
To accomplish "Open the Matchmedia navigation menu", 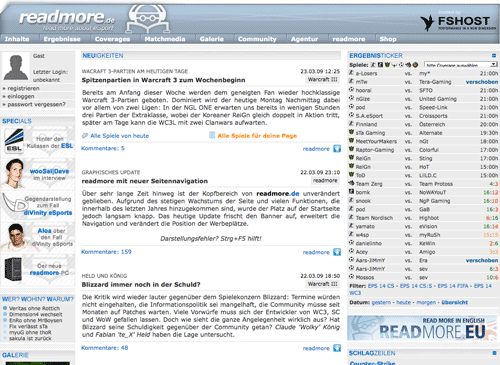I will pos(165,39).
